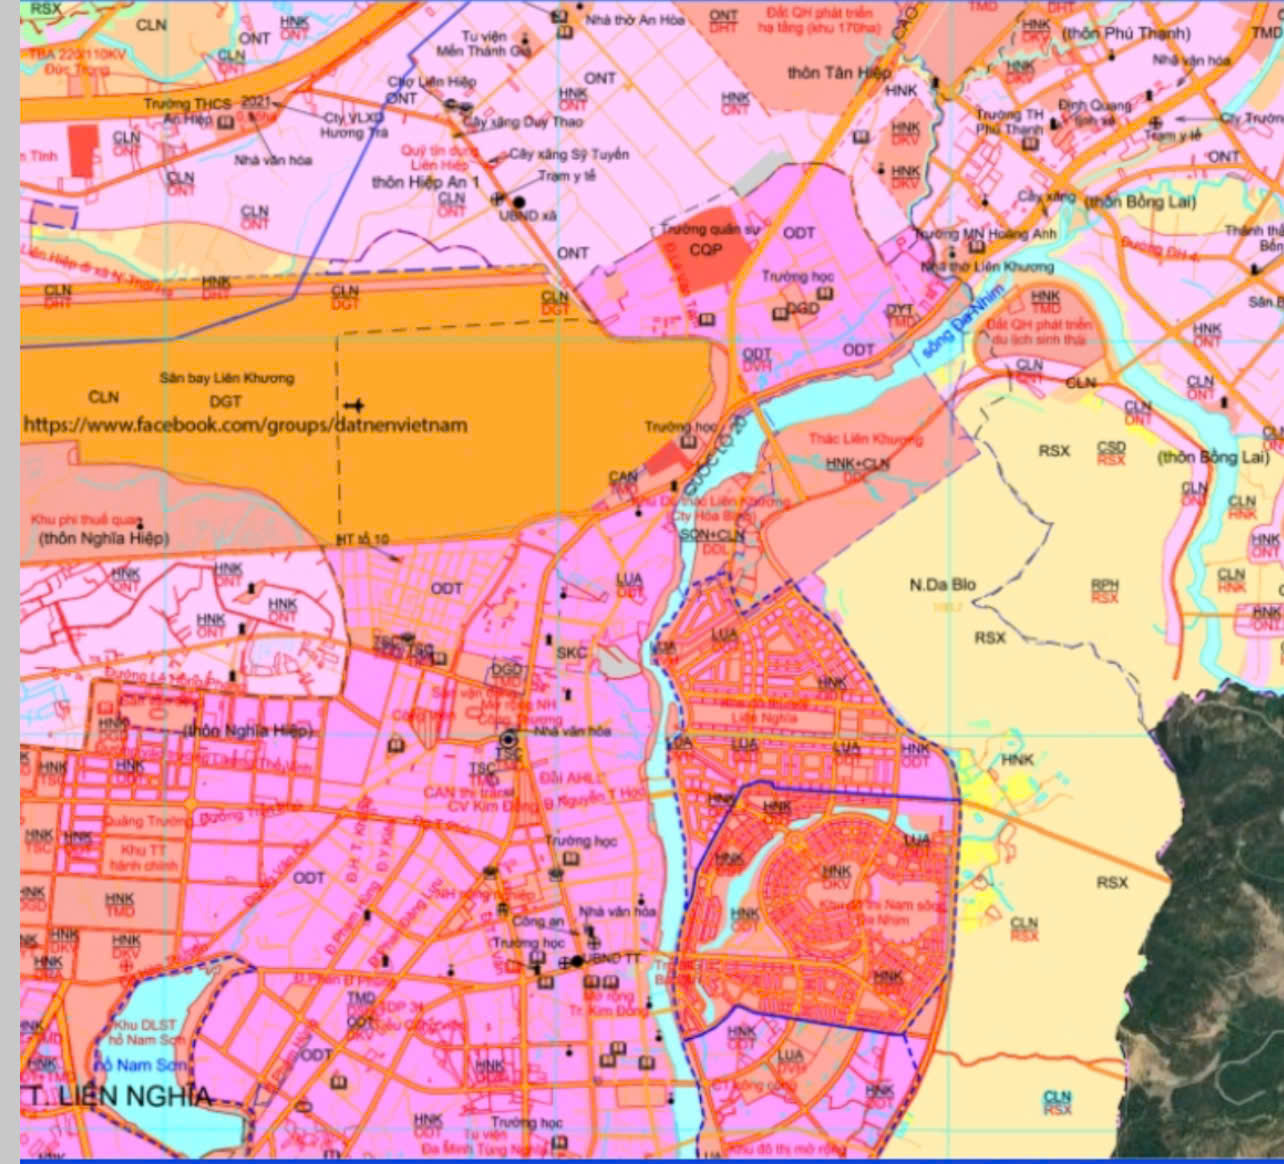Select the red CQP military land zone
The image size is (1284, 1164).
pyautogui.click(x=705, y=250)
